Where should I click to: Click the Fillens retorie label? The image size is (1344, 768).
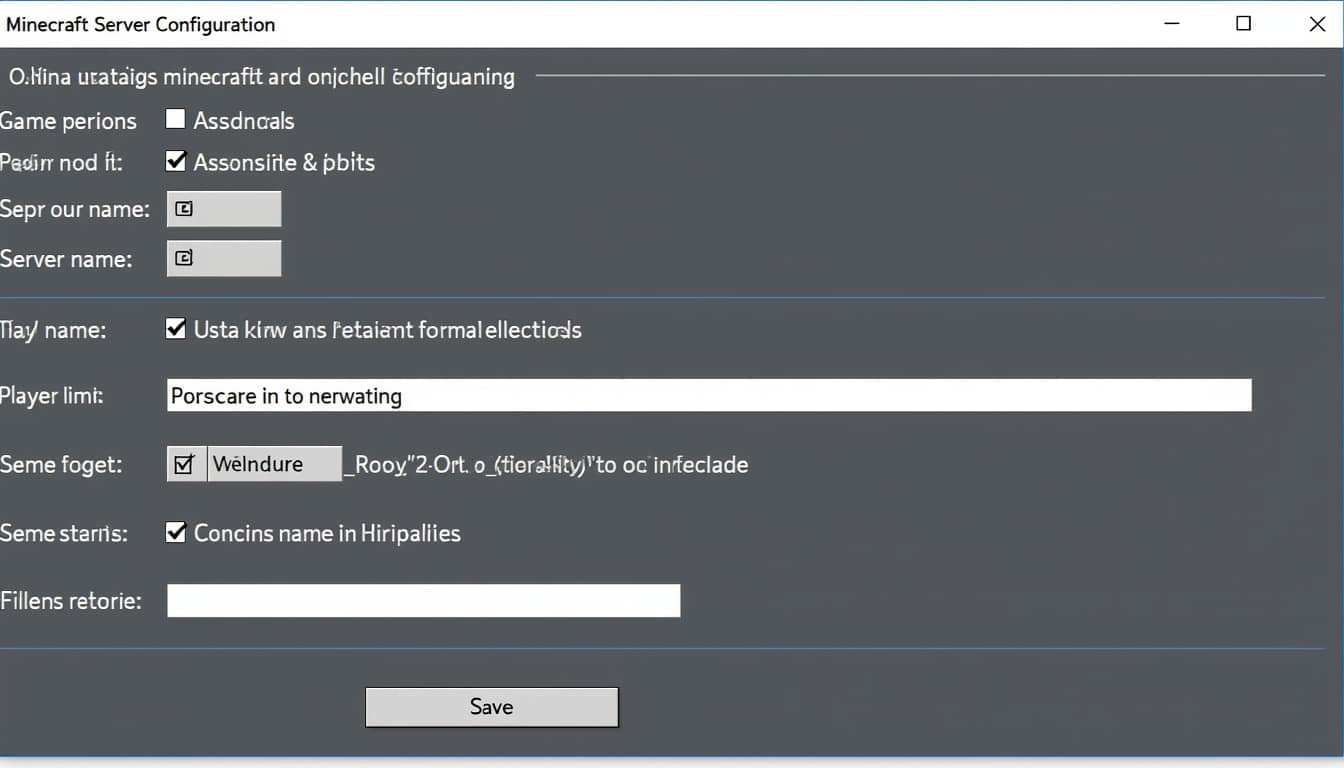71,601
